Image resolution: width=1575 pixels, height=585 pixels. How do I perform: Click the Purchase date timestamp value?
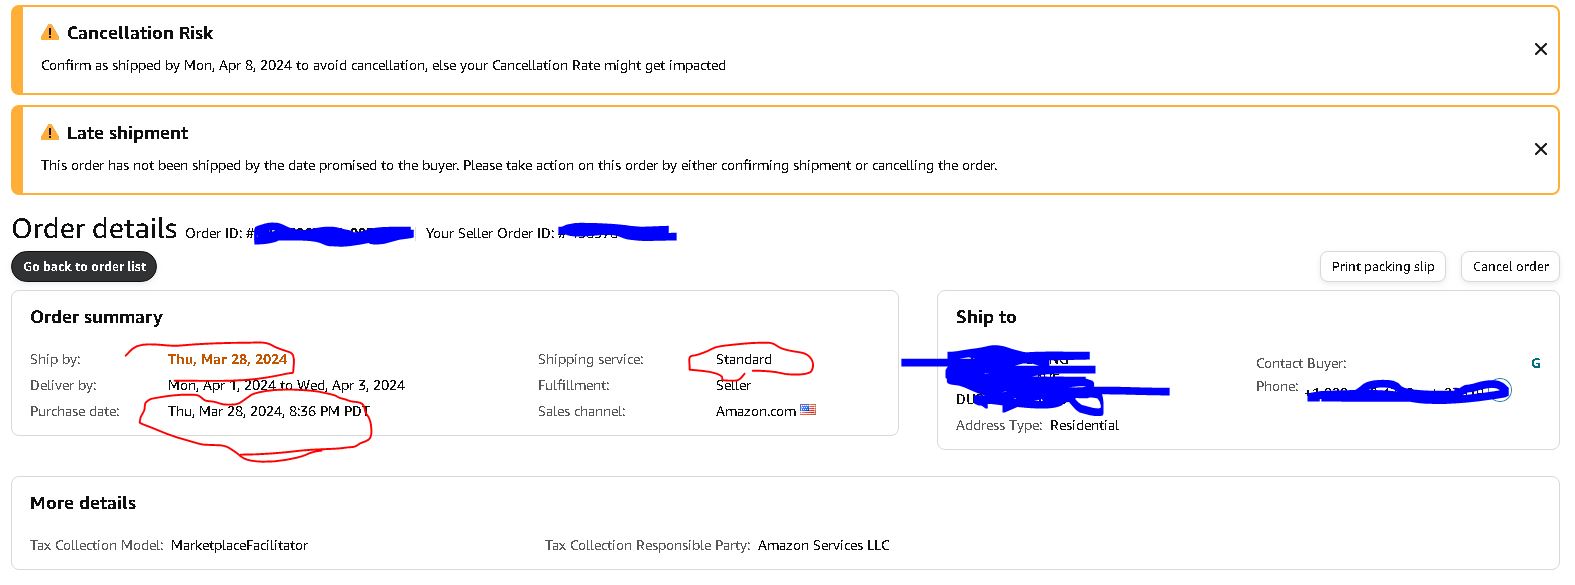(x=268, y=411)
